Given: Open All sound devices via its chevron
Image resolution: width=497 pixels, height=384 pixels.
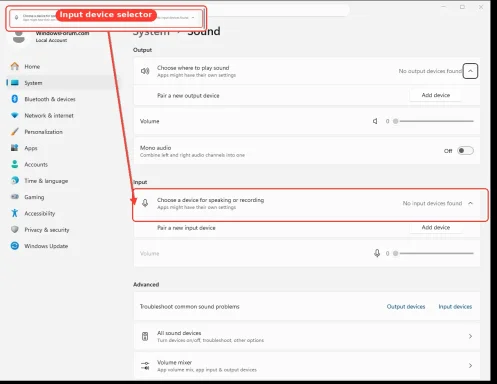Looking at the screenshot, I should [x=470, y=336].
